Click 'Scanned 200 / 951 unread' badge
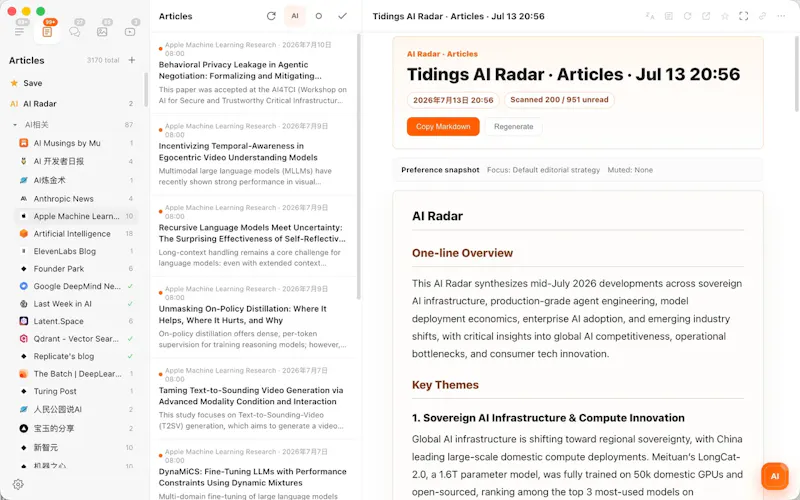The width and height of the screenshot is (800, 500). tap(559, 100)
